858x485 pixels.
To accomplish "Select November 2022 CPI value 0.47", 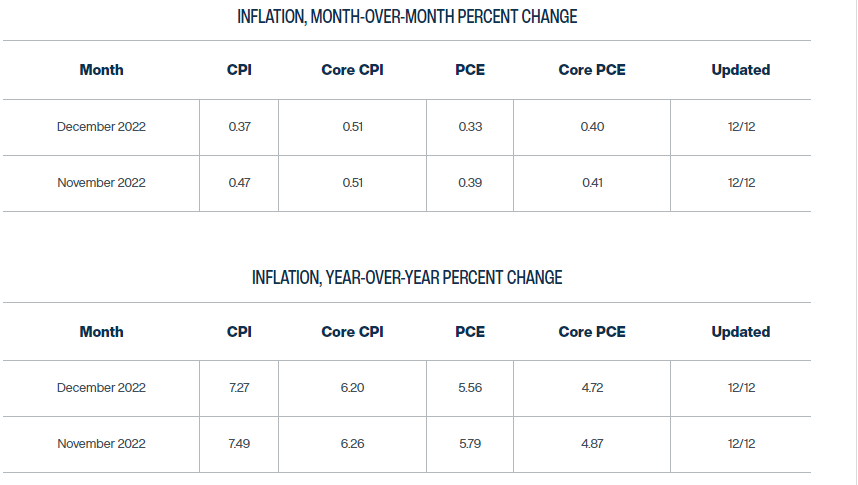I will (x=239, y=183).
